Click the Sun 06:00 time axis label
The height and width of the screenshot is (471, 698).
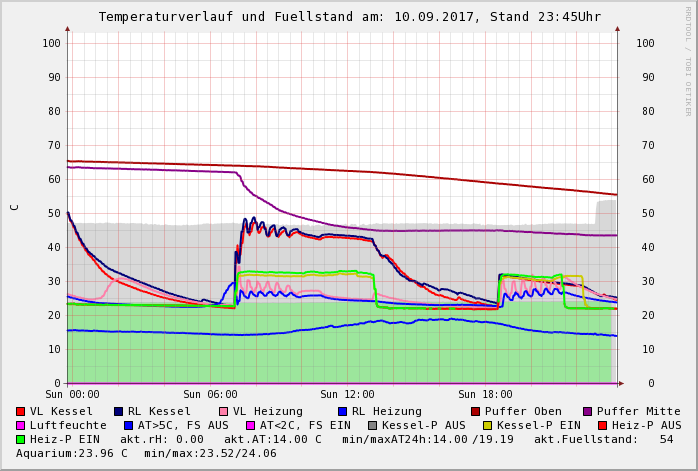click(x=210, y=395)
